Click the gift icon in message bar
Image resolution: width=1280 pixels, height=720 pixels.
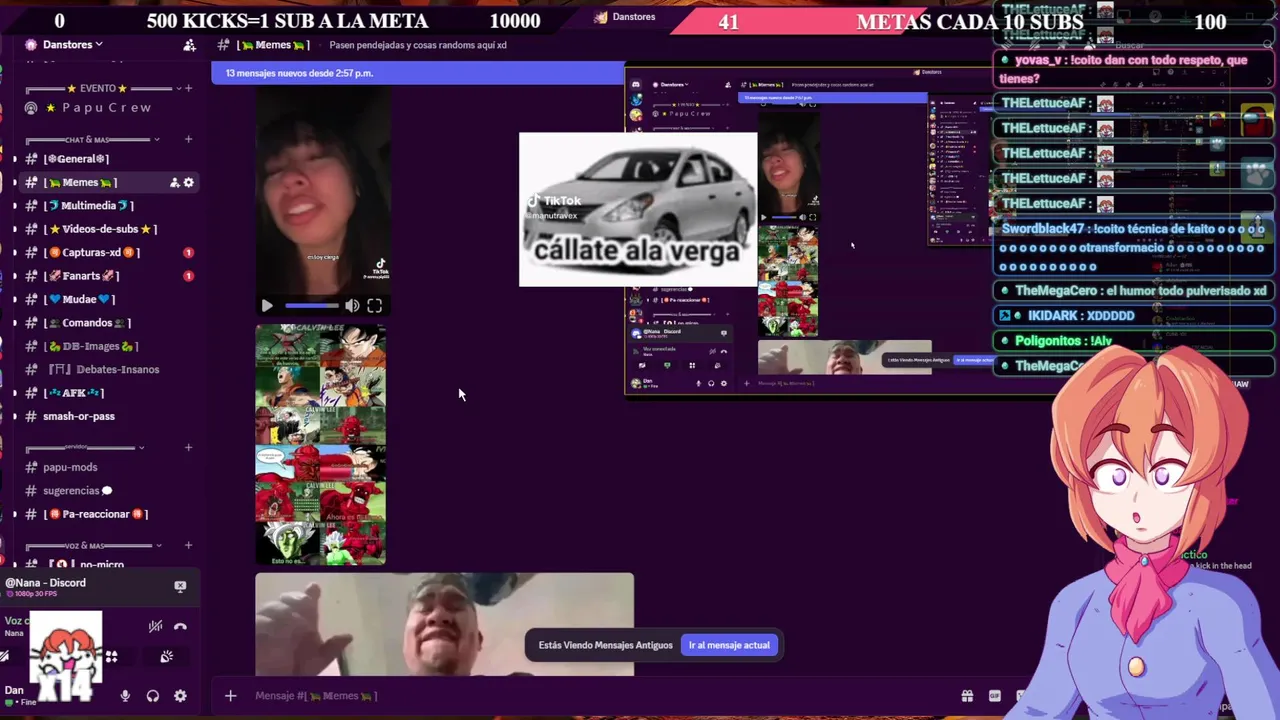pyautogui.click(x=967, y=696)
